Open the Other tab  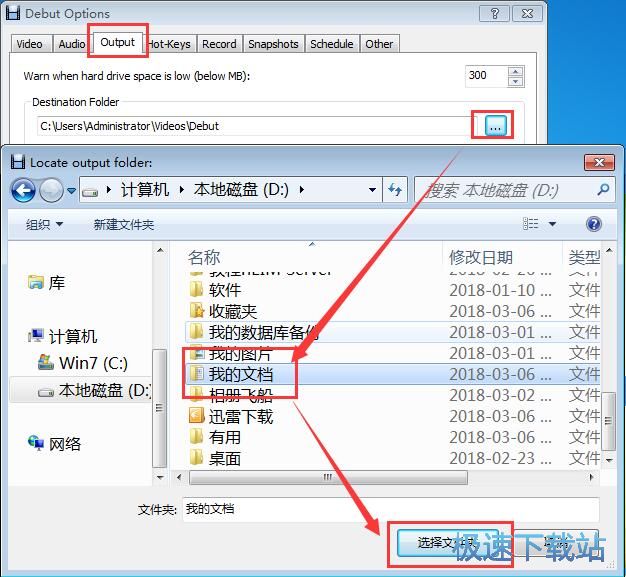(x=379, y=44)
